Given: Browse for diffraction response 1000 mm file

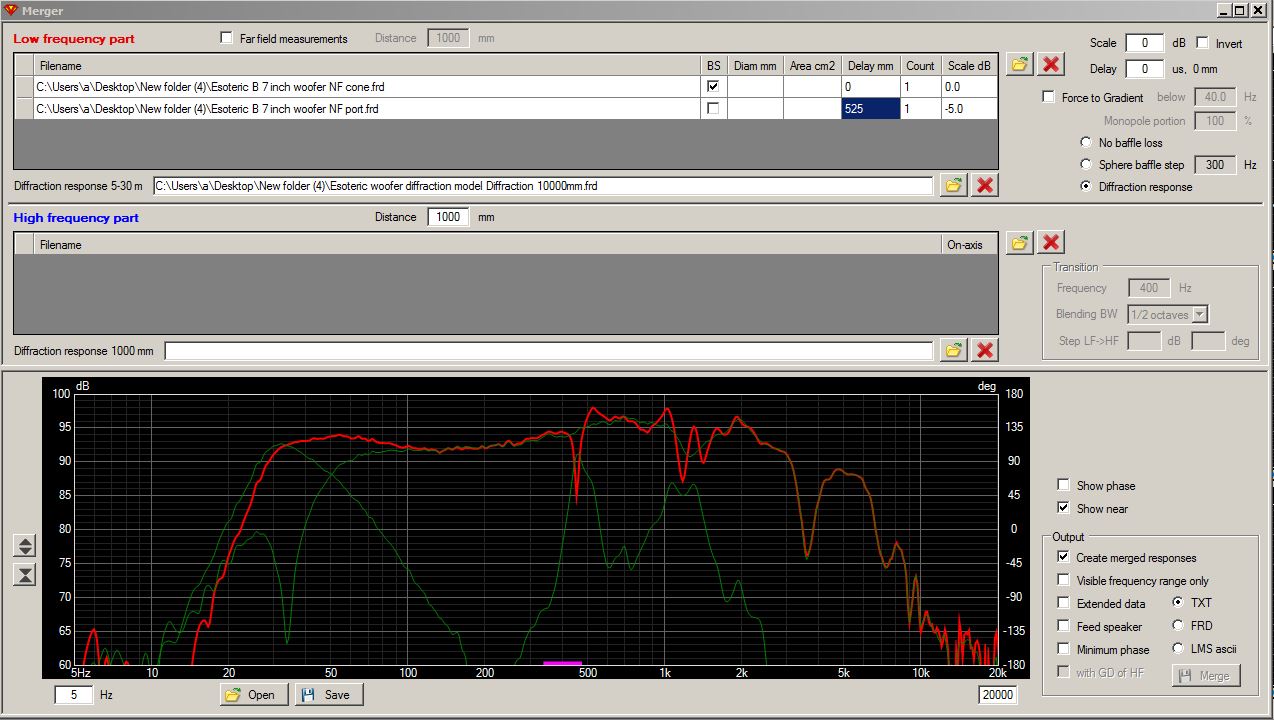Looking at the screenshot, I should point(954,350).
